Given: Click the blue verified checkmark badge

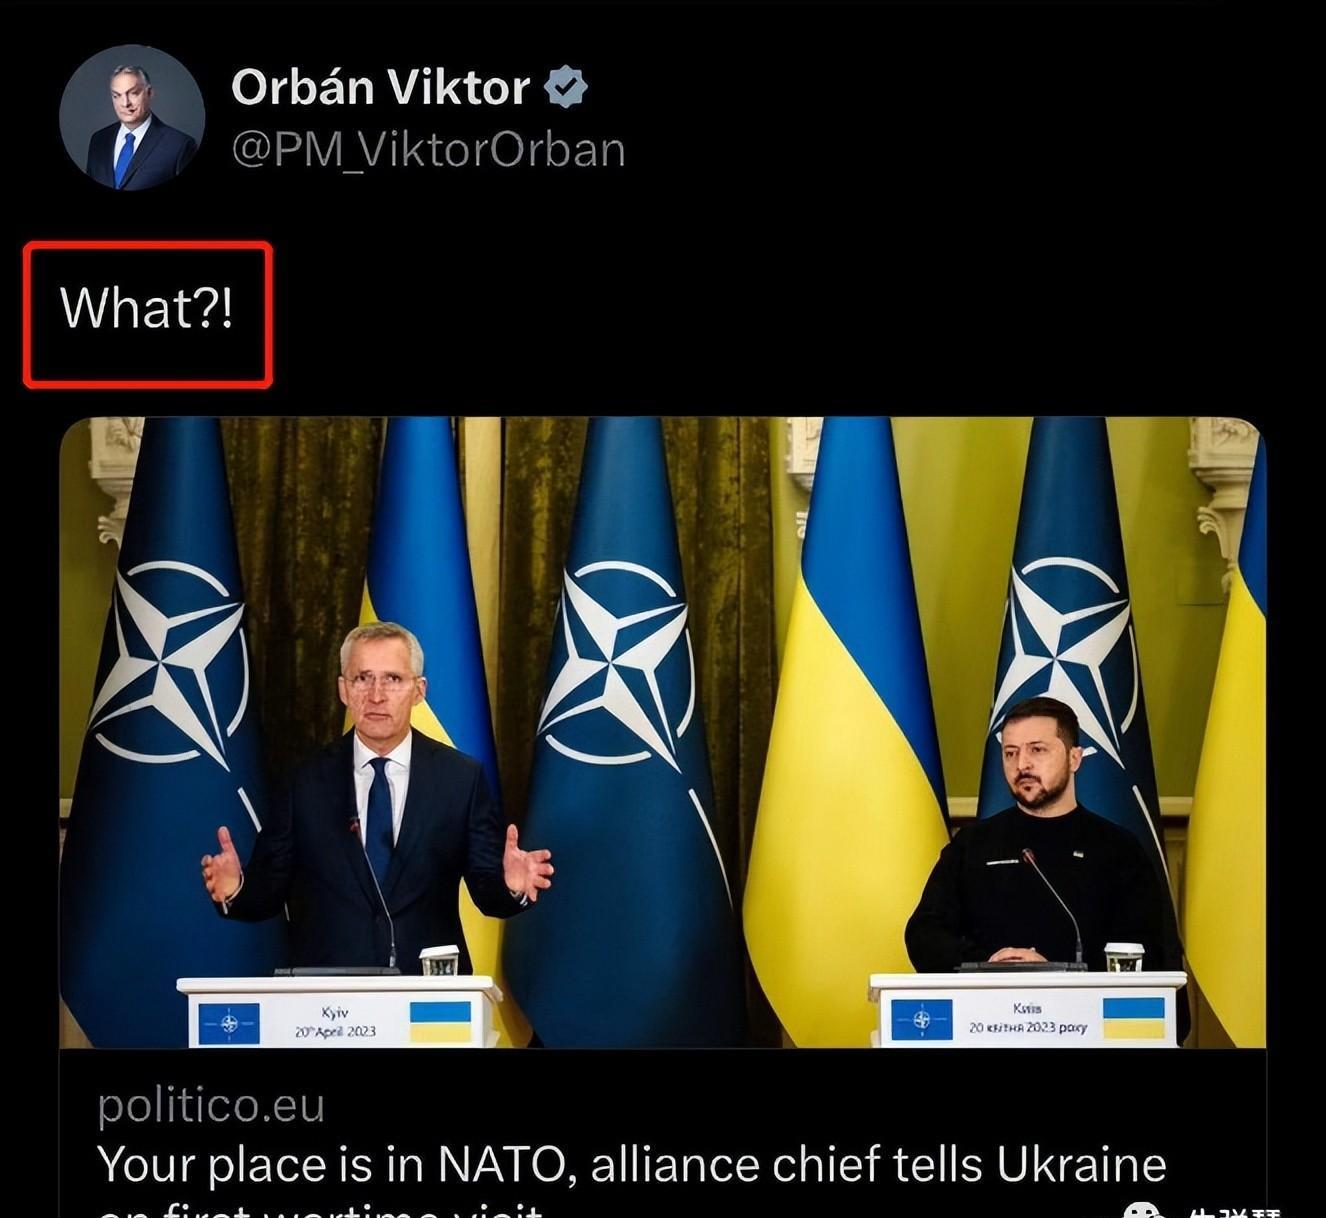Looking at the screenshot, I should [x=566, y=87].
